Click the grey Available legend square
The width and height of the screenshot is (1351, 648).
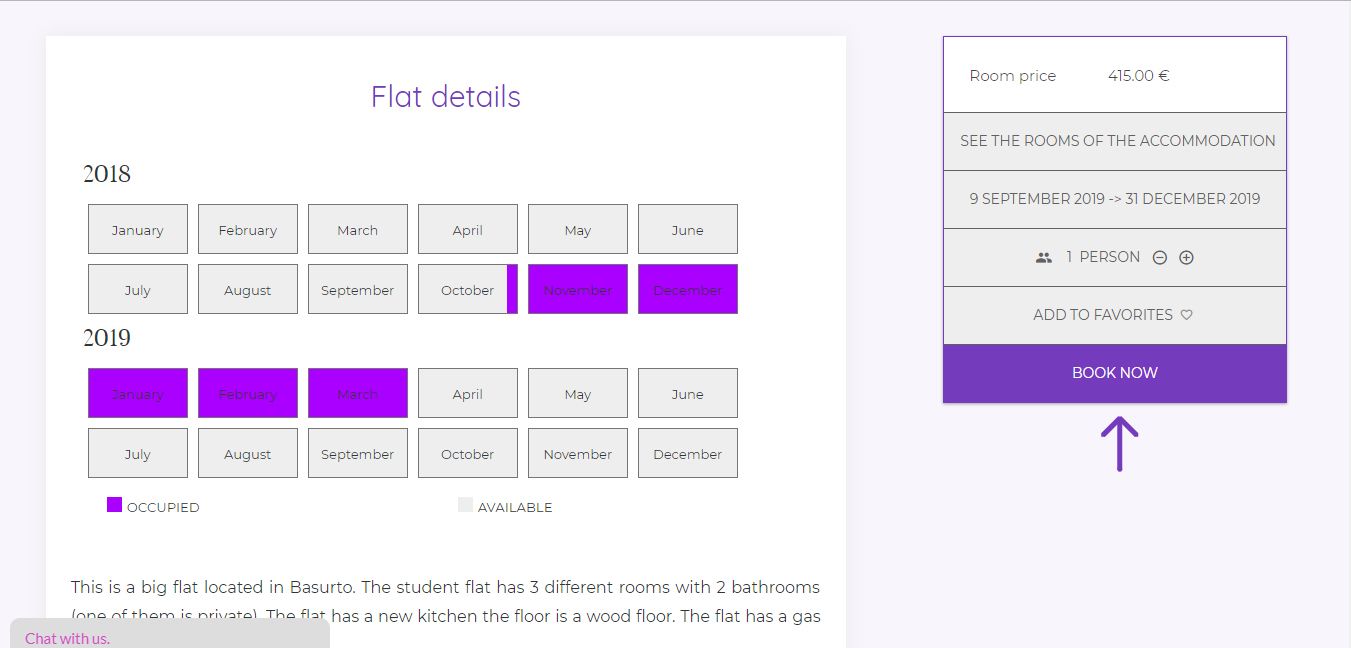pyautogui.click(x=465, y=505)
